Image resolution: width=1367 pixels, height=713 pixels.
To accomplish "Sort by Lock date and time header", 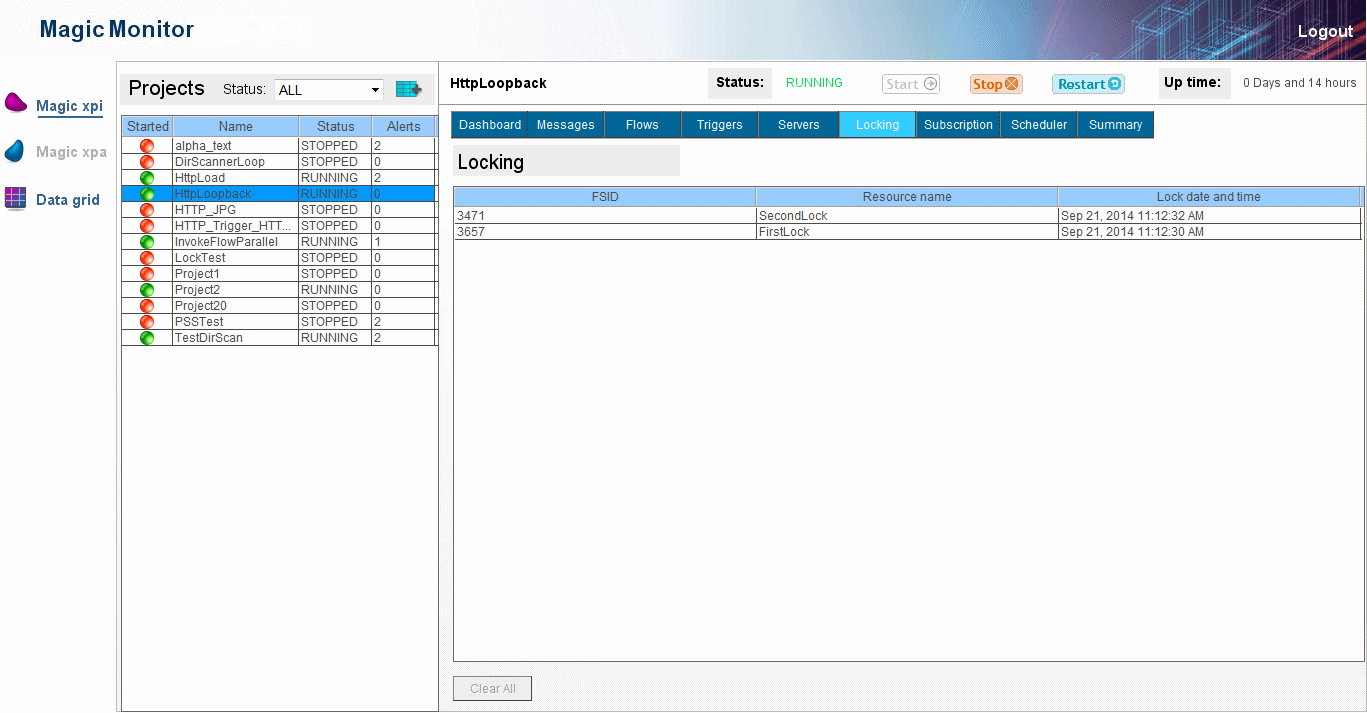I will tap(1209, 197).
